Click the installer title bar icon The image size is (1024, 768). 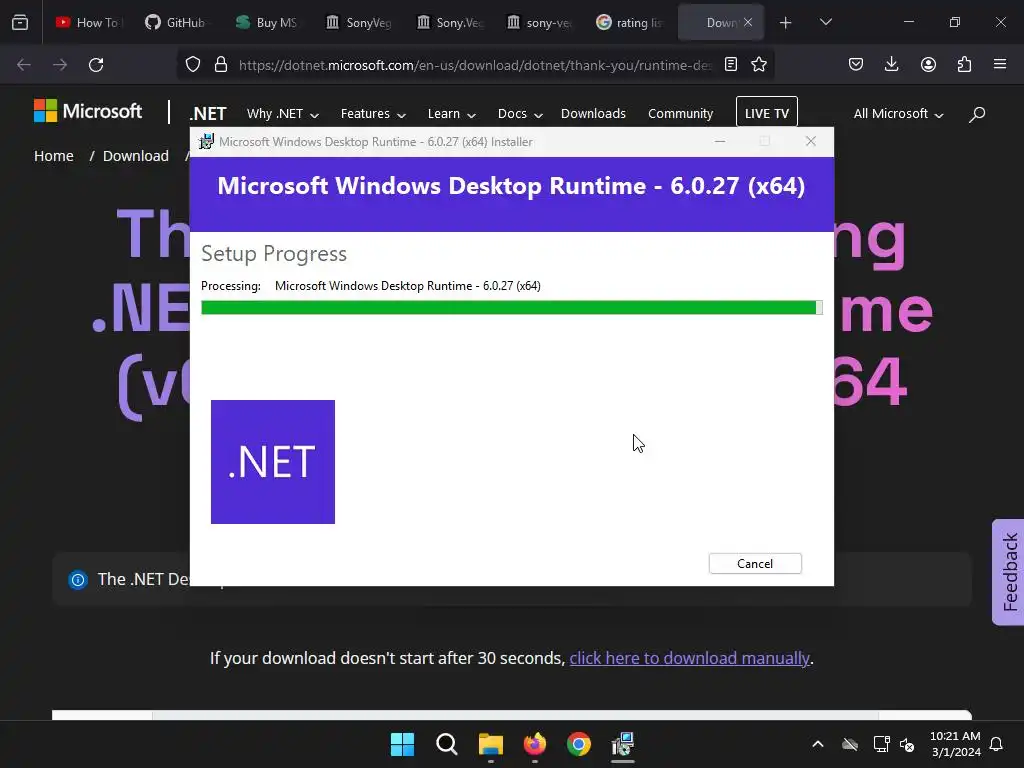pos(206,142)
